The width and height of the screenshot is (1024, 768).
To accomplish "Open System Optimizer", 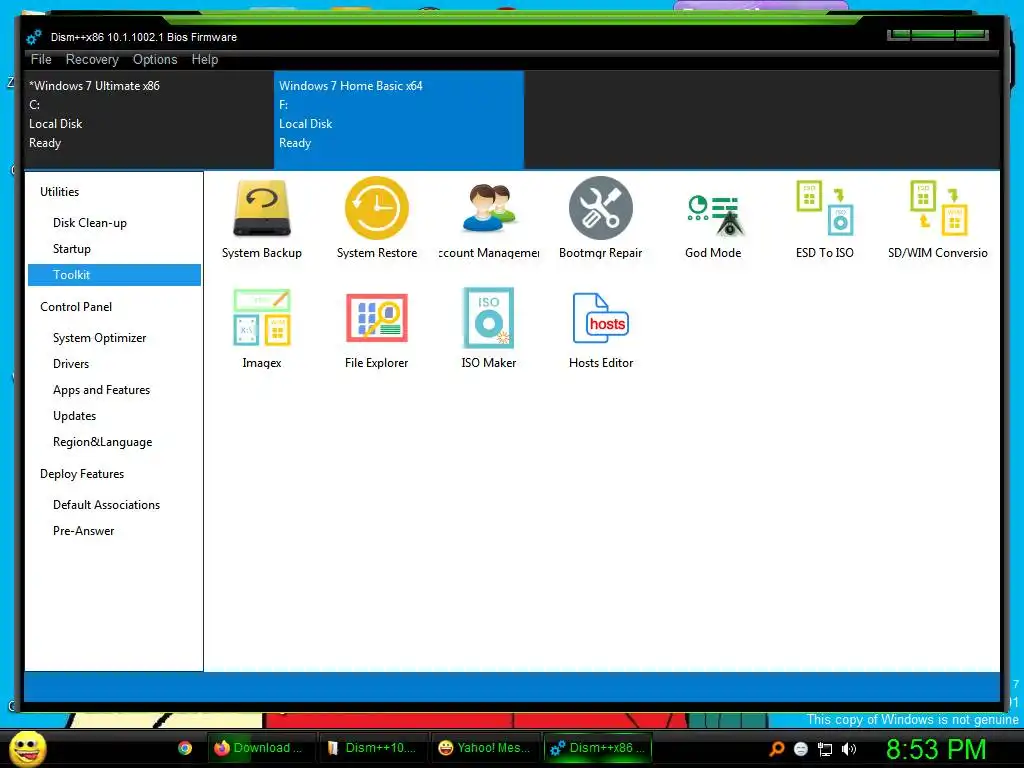I will [99, 338].
